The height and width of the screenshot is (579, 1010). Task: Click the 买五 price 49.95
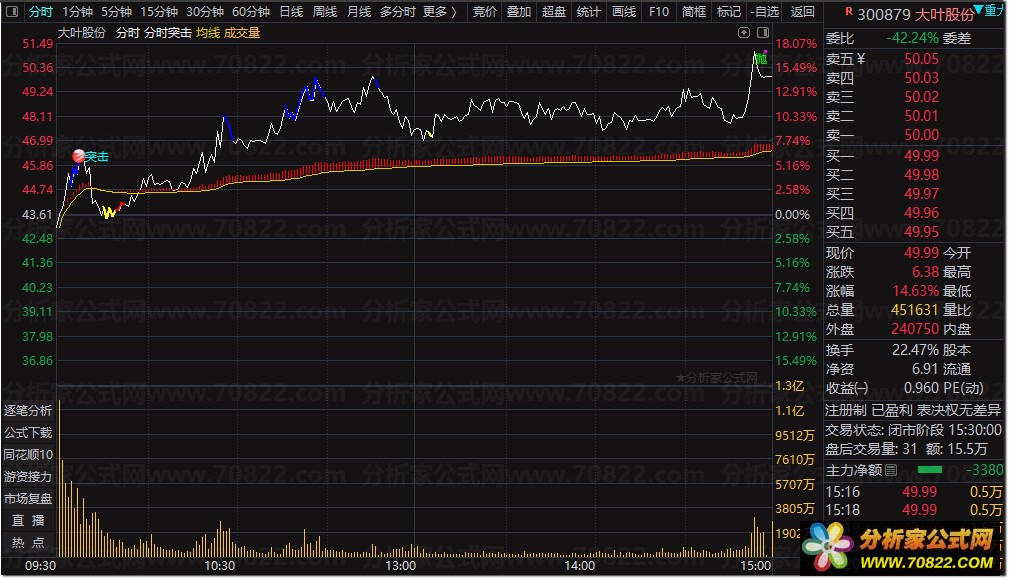(921, 232)
